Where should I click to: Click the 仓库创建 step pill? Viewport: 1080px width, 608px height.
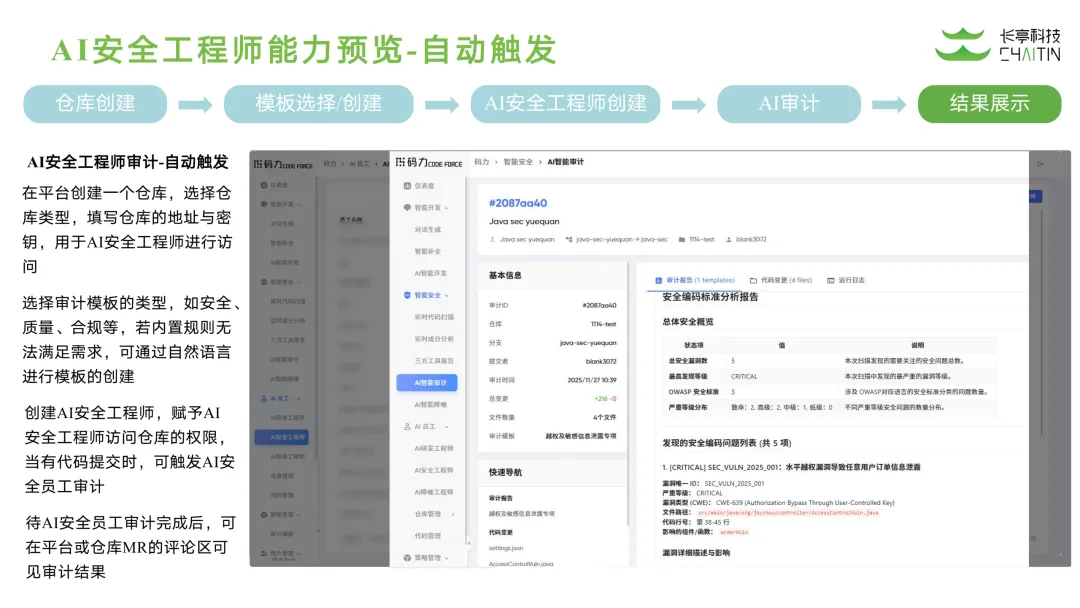[x=95, y=104]
